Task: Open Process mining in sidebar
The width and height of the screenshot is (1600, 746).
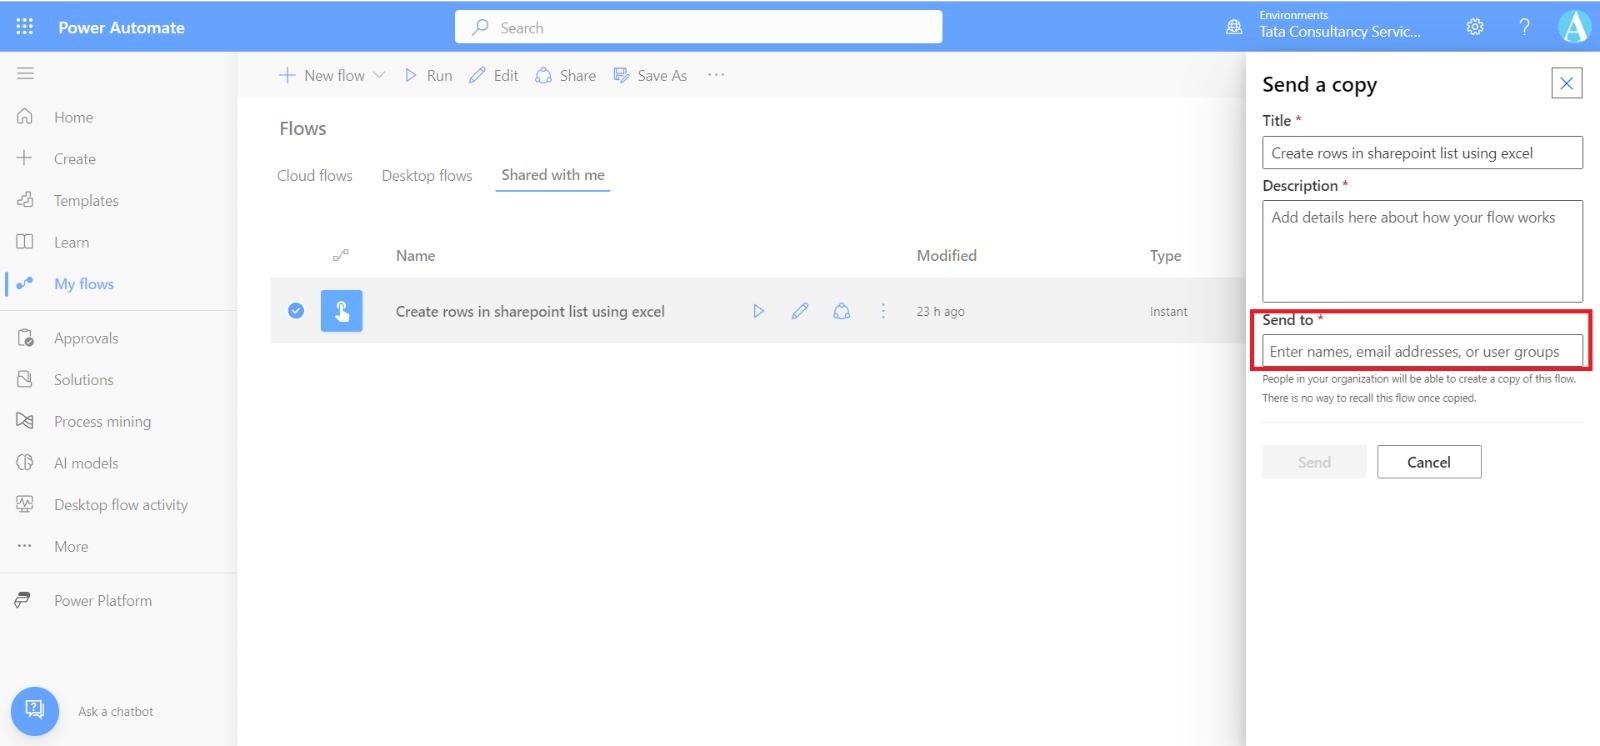Action: [x=102, y=421]
